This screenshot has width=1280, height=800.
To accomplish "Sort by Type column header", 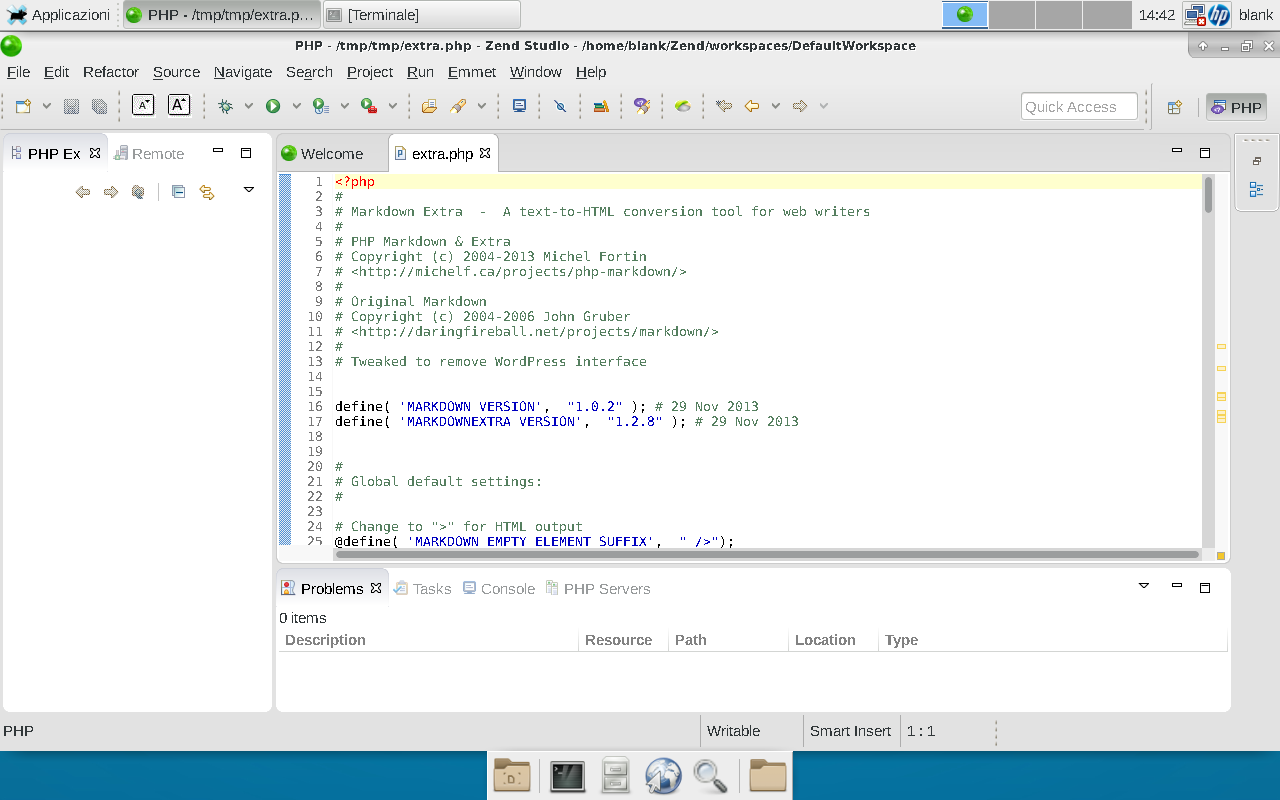I will point(1053,640).
